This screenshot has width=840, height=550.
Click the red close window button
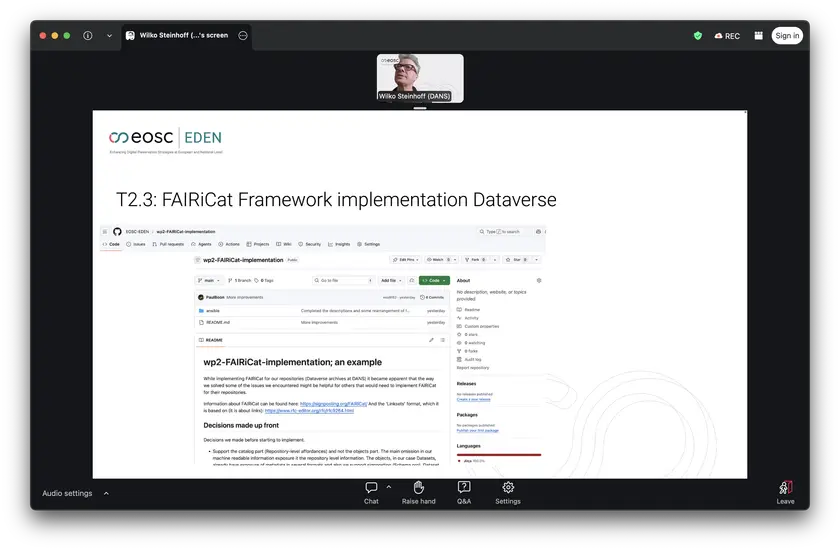click(x=43, y=35)
